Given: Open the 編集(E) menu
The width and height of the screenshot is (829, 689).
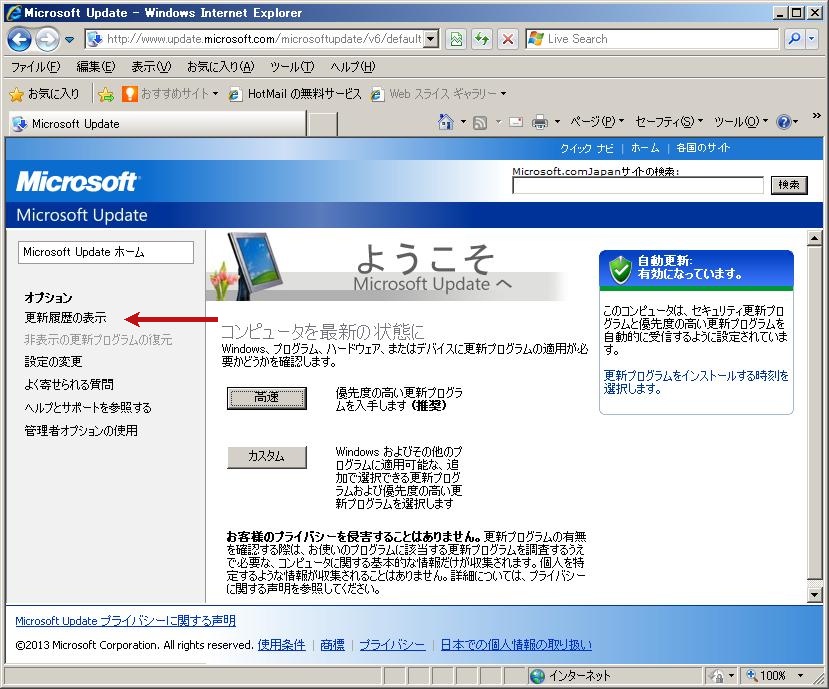Looking at the screenshot, I should (96, 67).
